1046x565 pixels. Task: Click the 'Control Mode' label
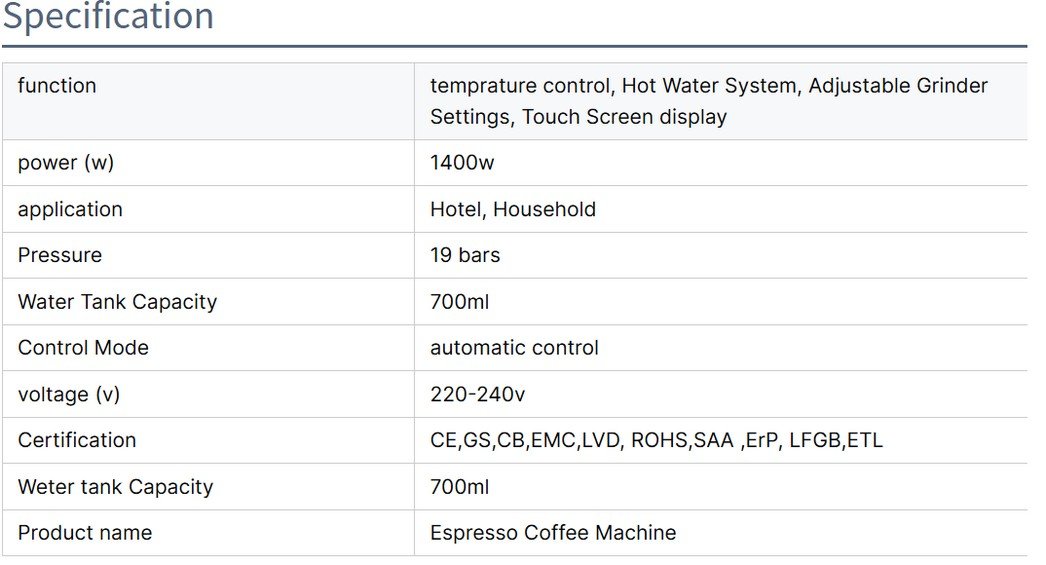(x=83, y=348)
